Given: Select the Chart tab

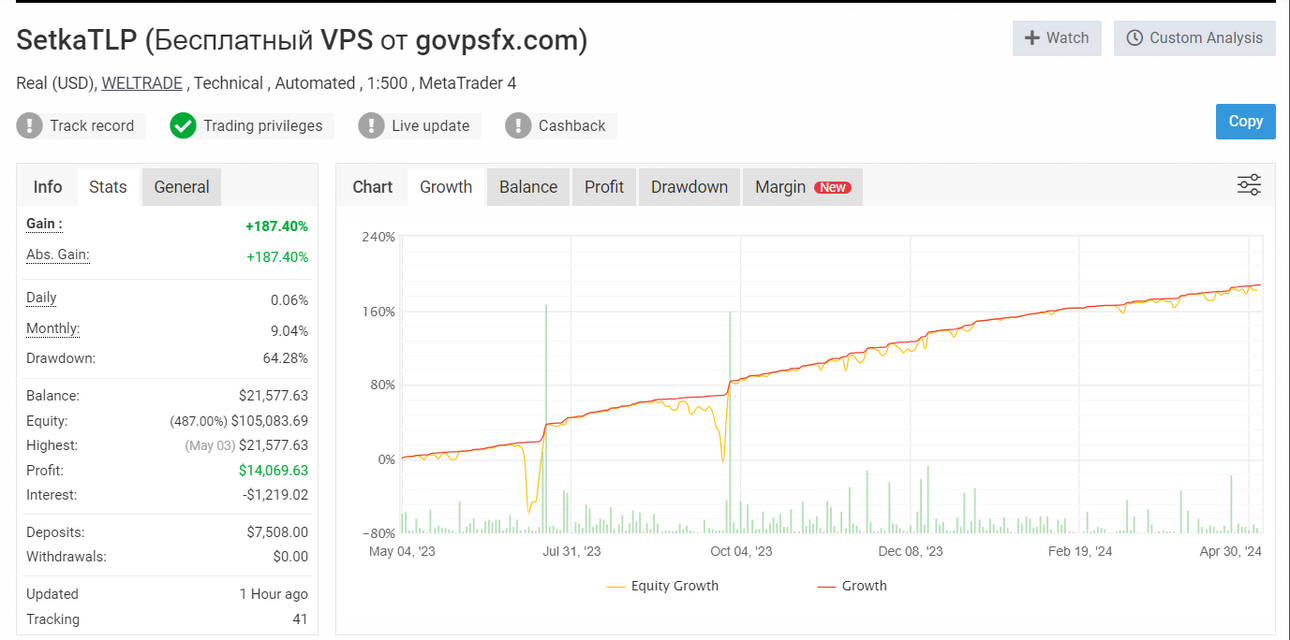Looking at the screenshot, I should (x=372, y=187).
